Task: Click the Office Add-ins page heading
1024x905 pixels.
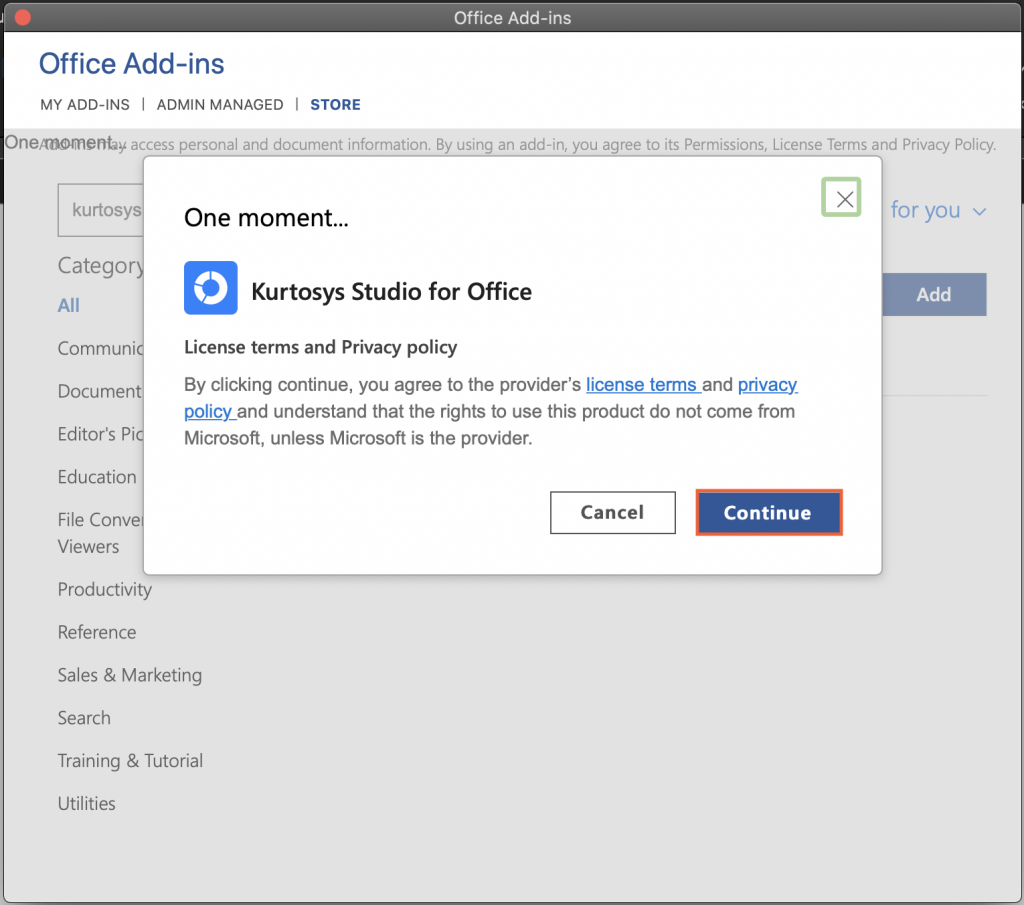Action: point(131,64)
